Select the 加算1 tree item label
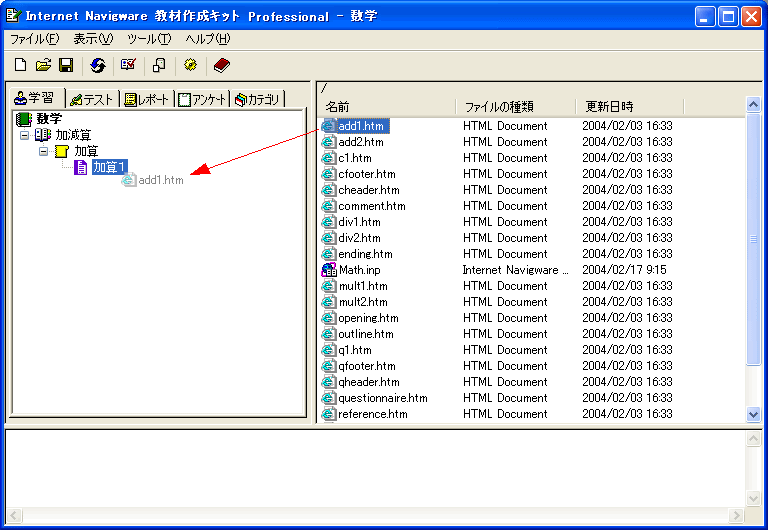Screen dimensions: 768x530 click(x=109, y=167)
